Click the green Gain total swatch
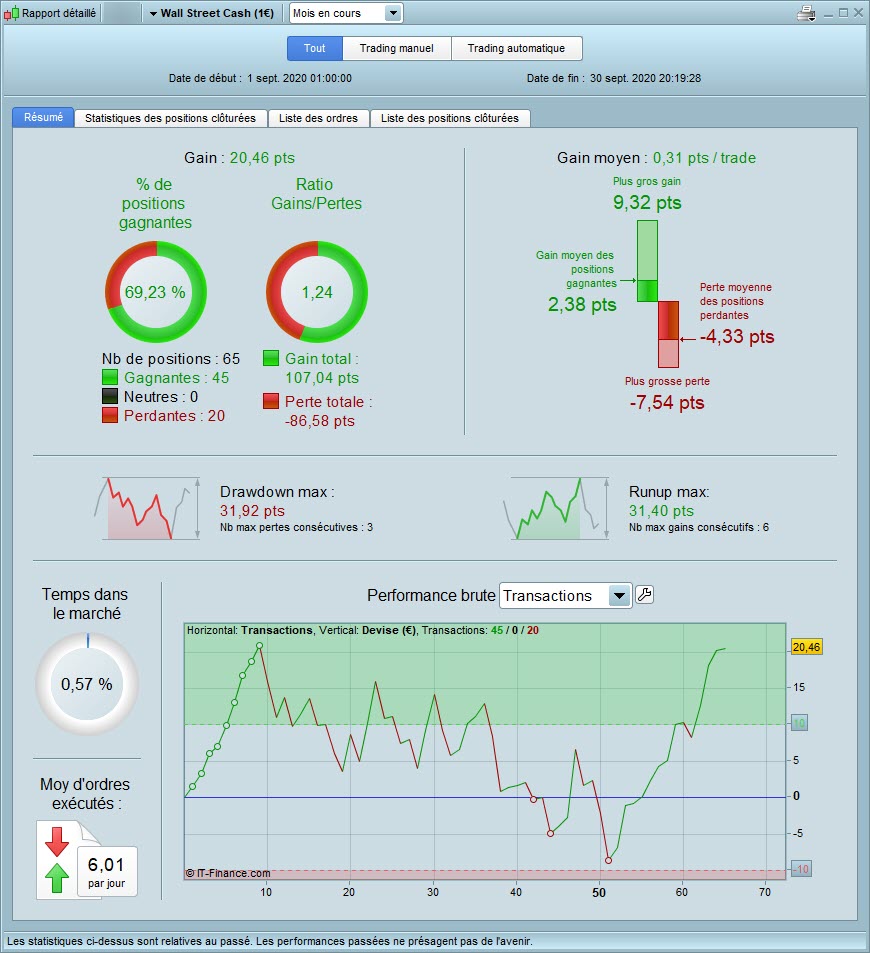 point(271,358)
